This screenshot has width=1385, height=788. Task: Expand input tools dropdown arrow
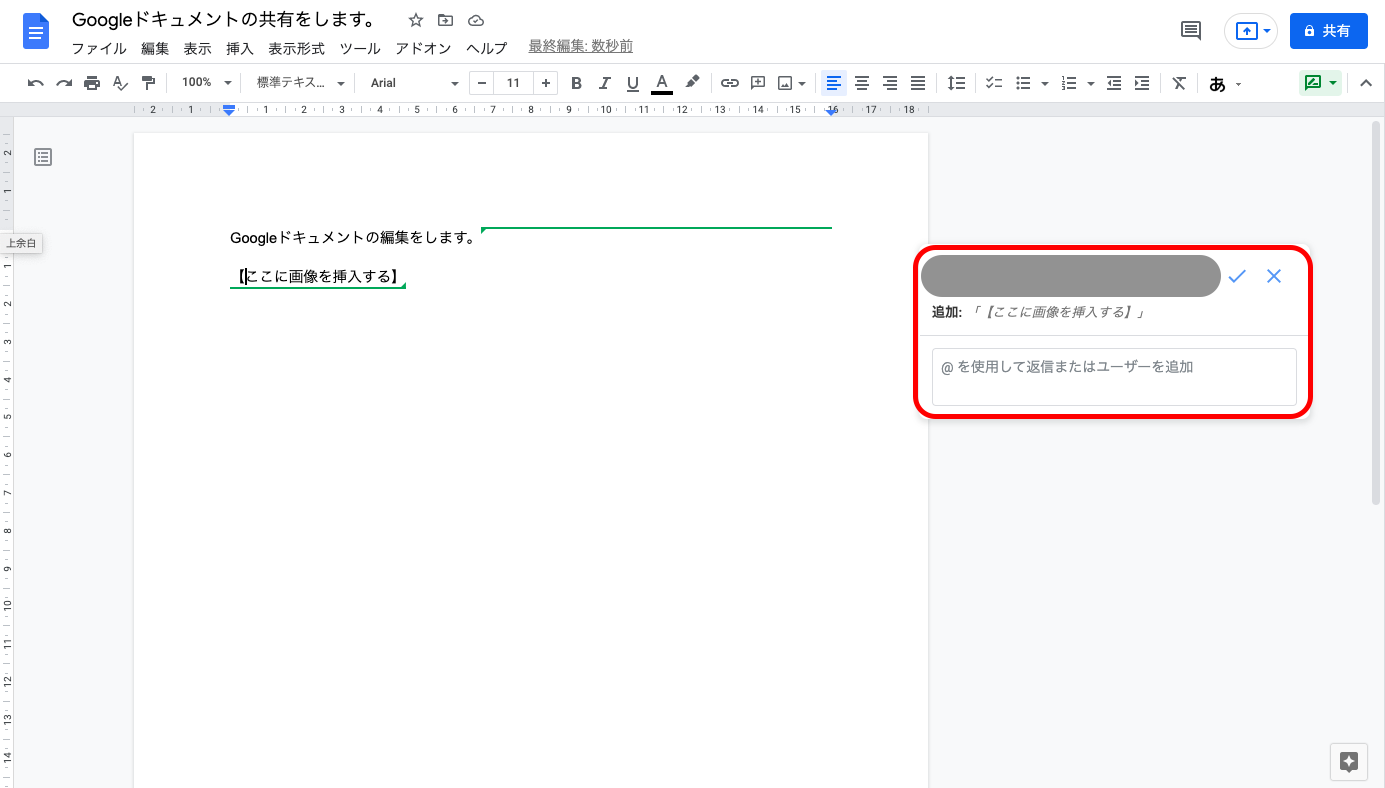1239,84
